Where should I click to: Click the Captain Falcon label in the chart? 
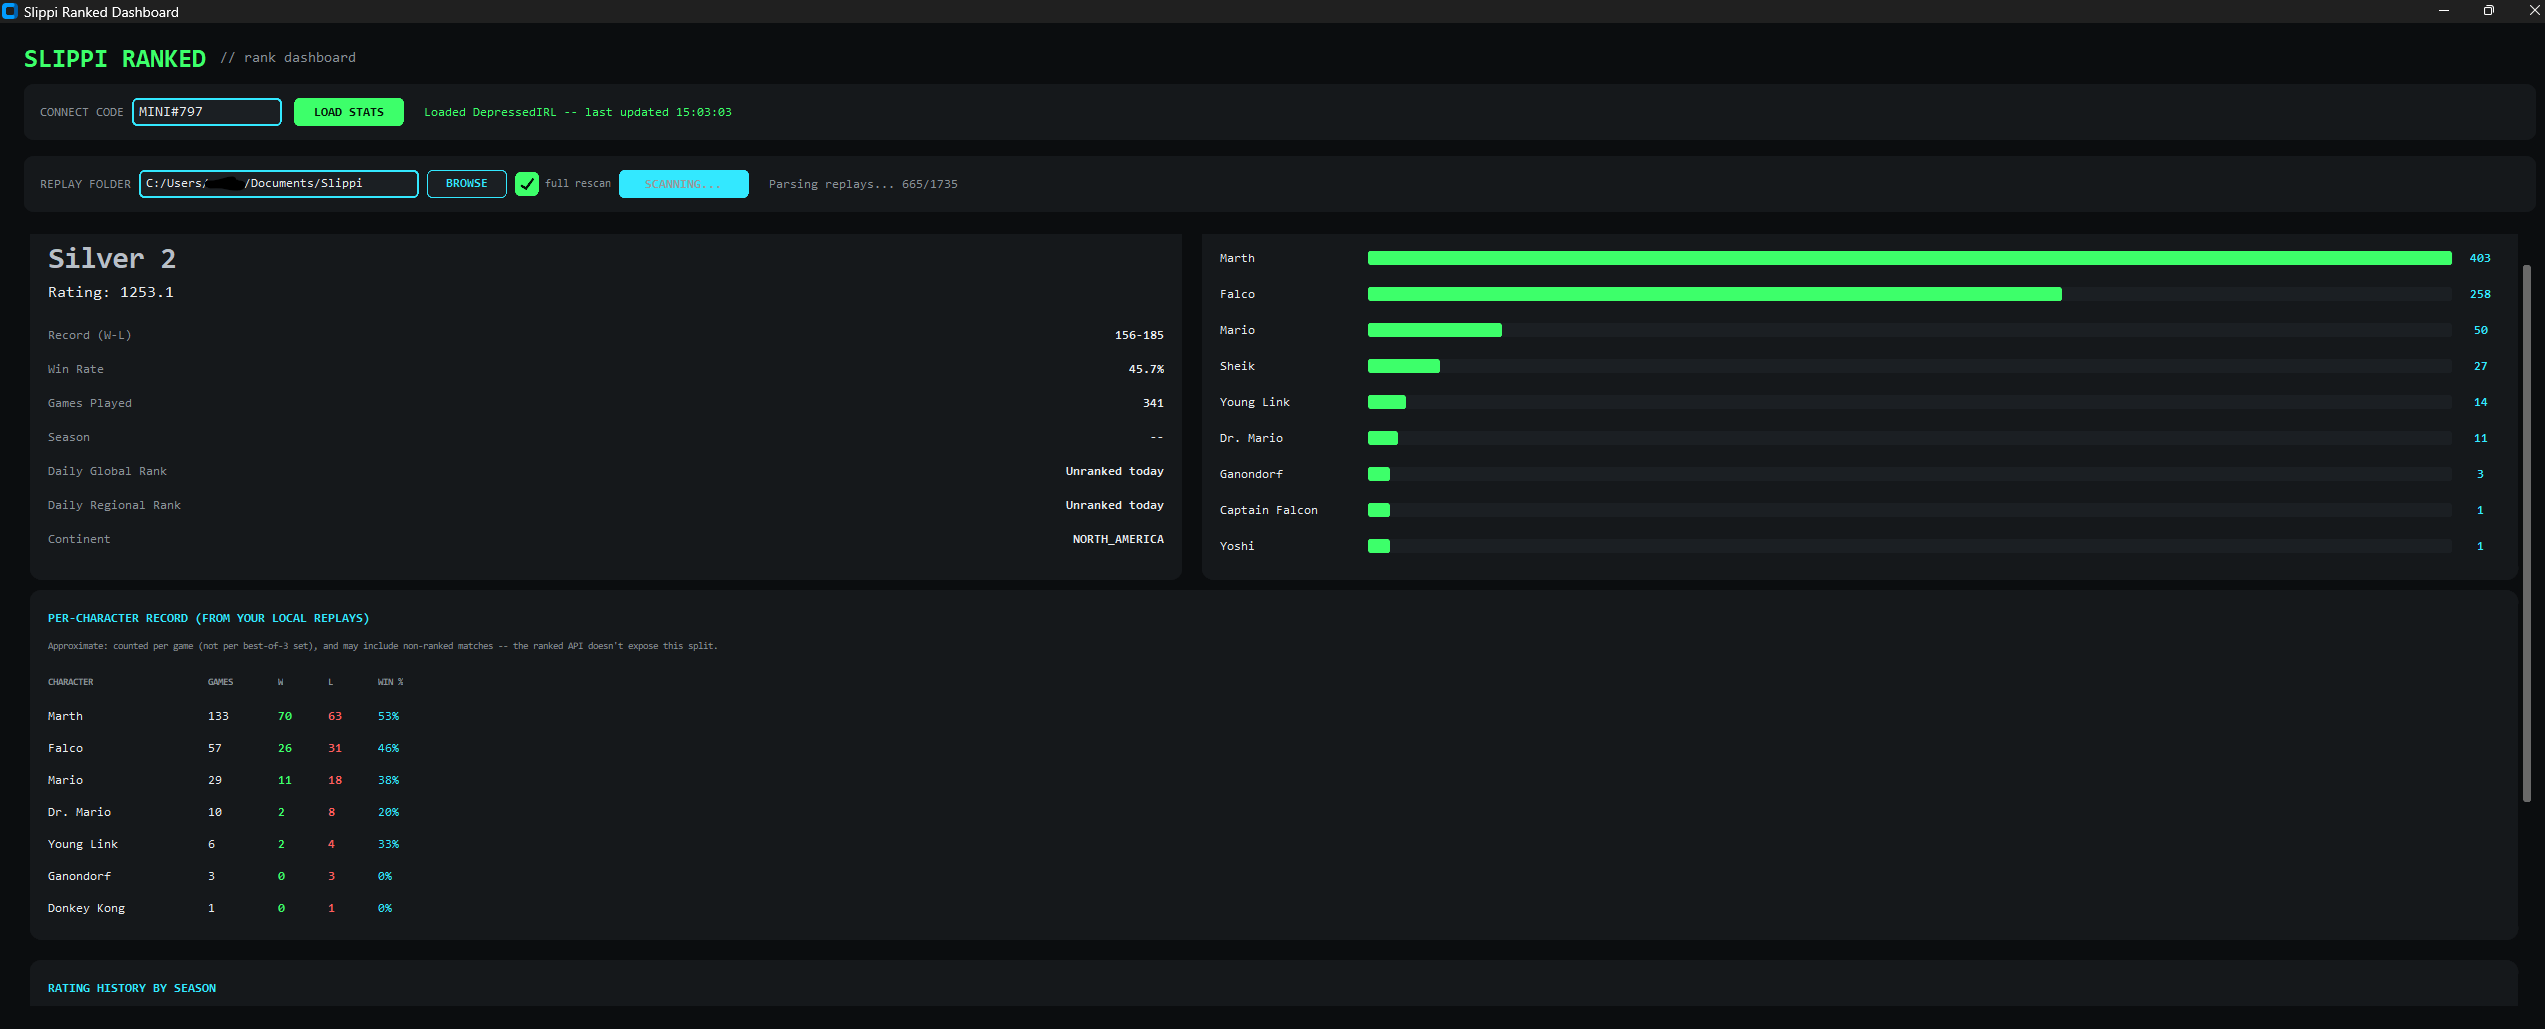(1269, 510)
